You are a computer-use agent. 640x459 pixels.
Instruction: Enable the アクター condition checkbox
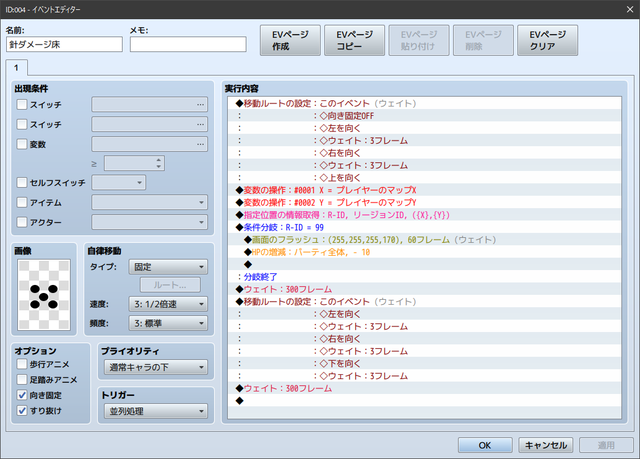pos(22,222)
